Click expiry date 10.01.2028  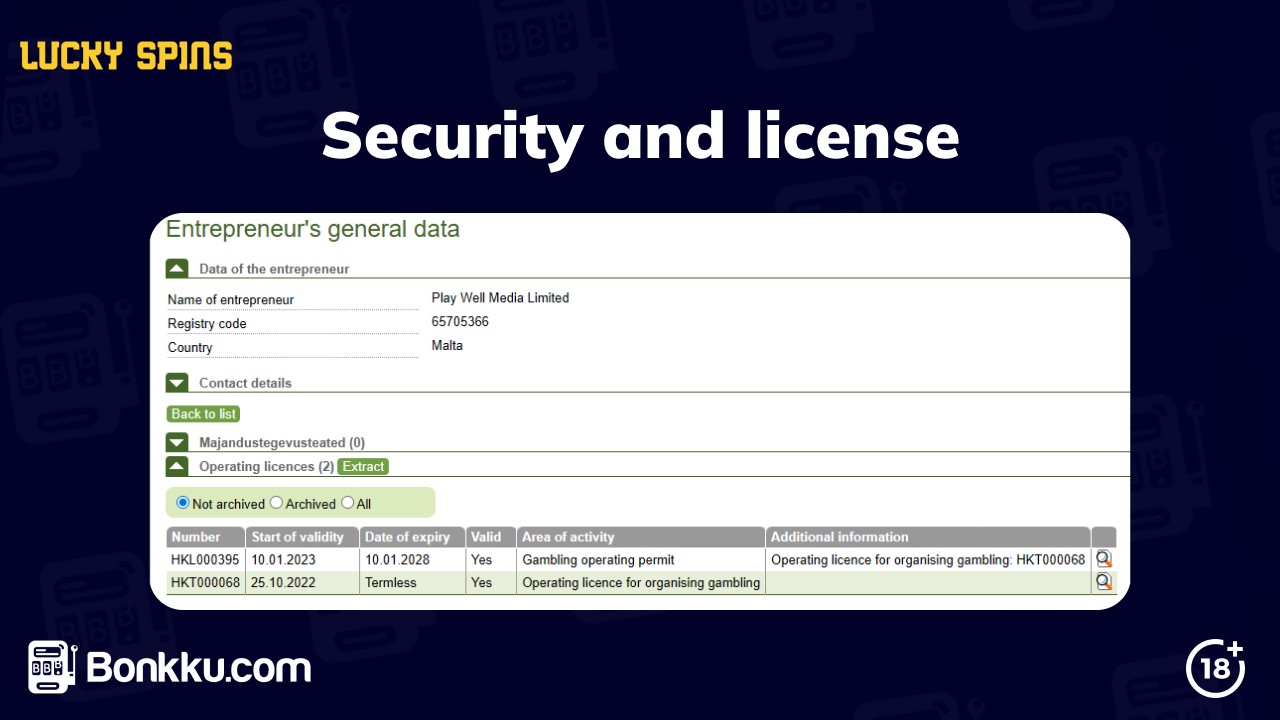(397, 560)
